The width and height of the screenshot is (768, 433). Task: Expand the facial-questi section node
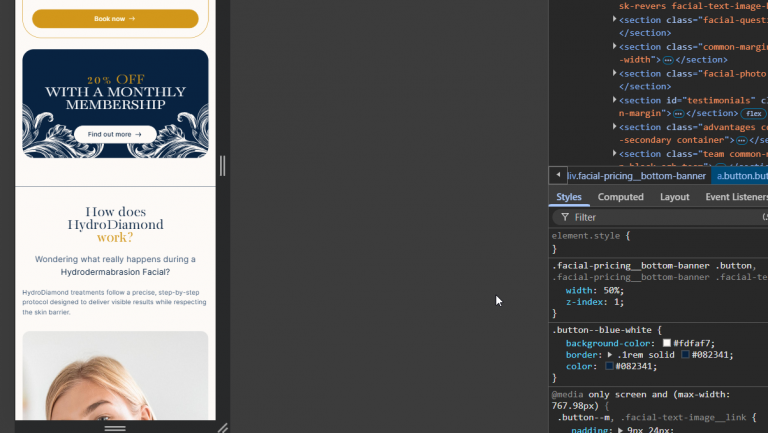tap(614, 19)
